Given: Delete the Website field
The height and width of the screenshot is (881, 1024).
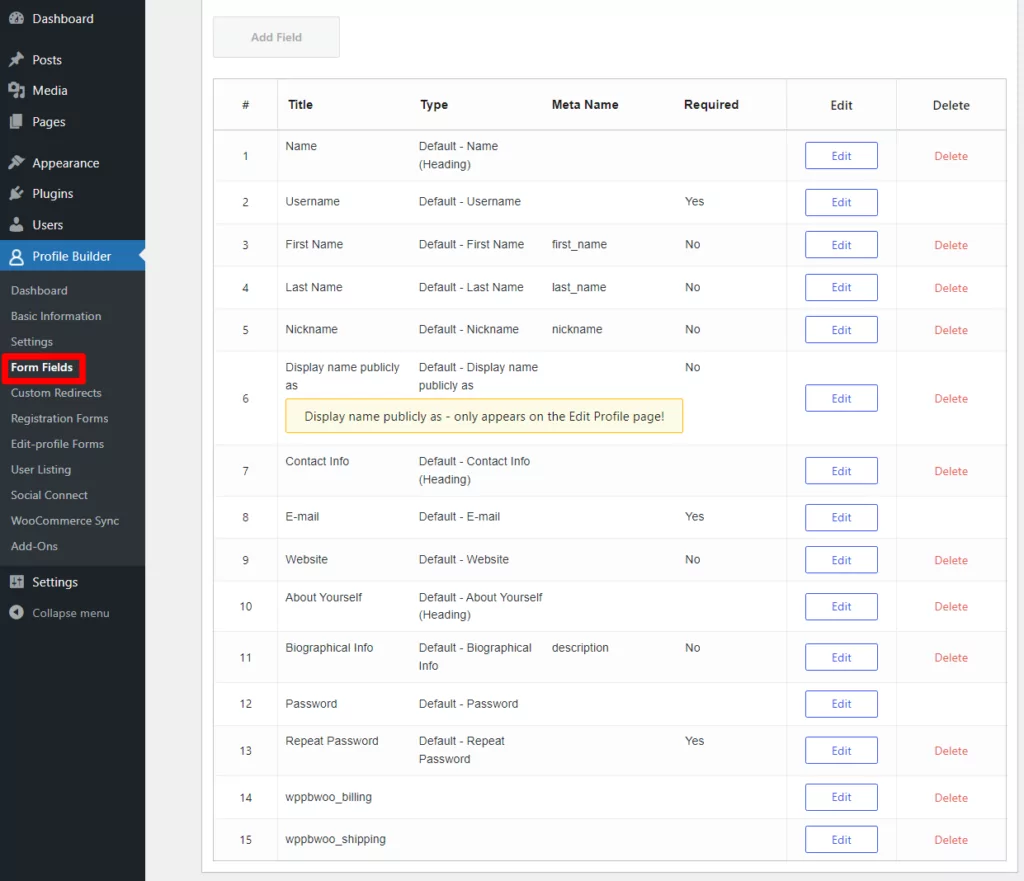Looking at the screenshot, I should pos(951,560).
